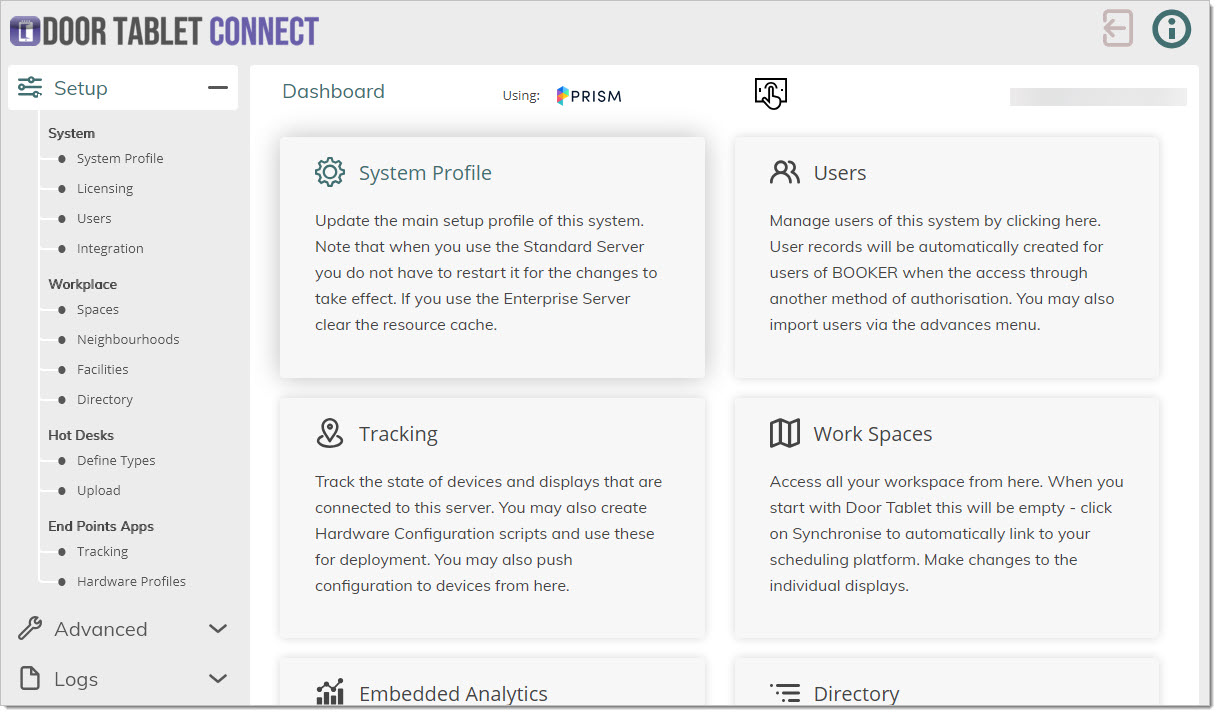This screenshot has width=1218, height=714.
Task: Click the Users people icon on card
Action: point(785,173)
